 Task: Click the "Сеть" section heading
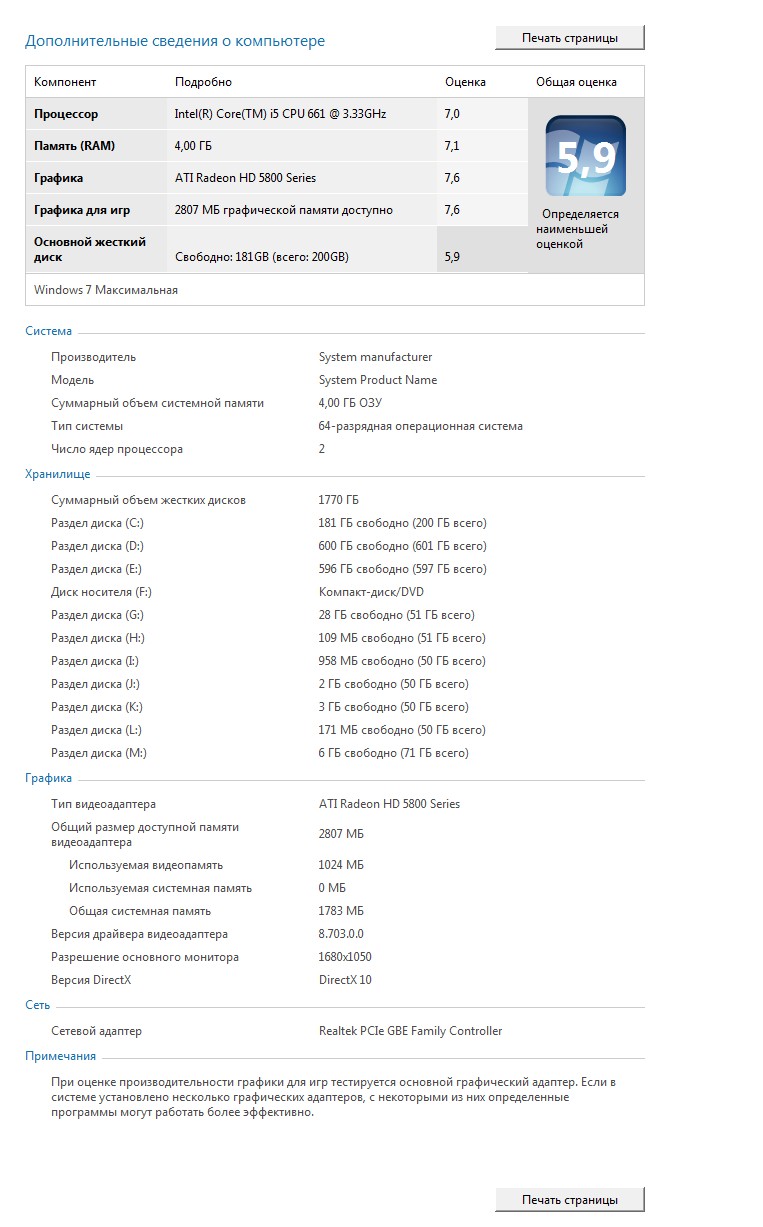[x=38, y=1005]
